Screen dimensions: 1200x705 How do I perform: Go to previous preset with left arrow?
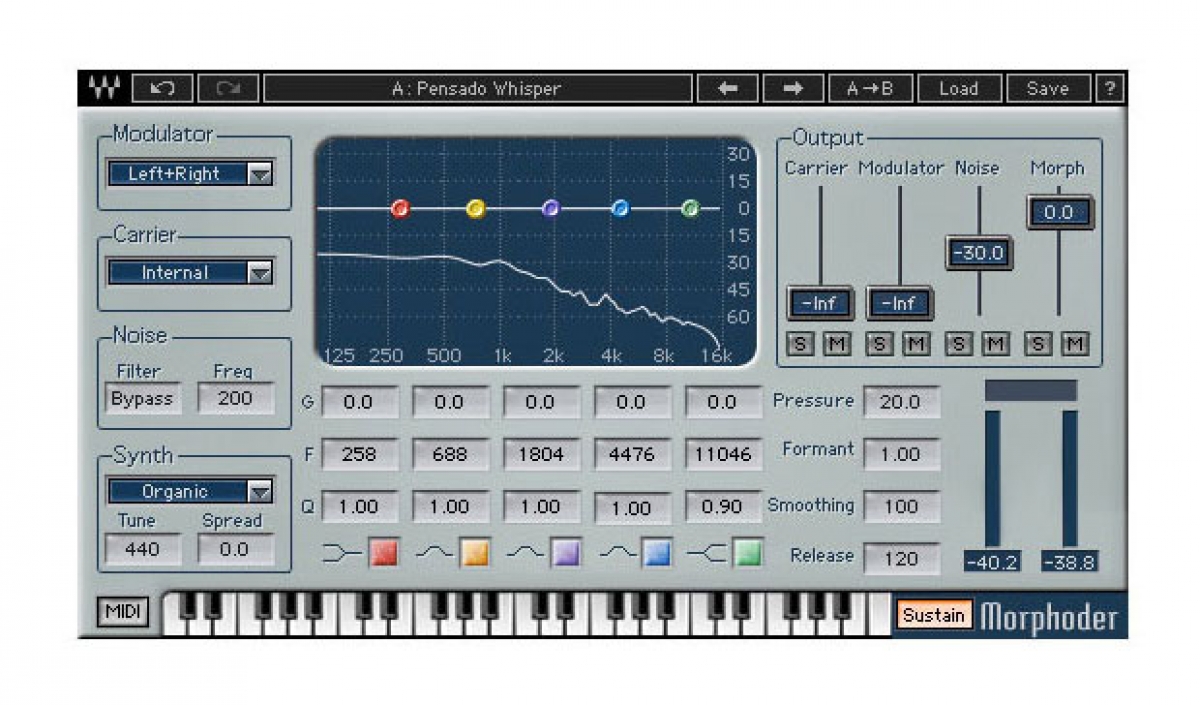(728, 88)
